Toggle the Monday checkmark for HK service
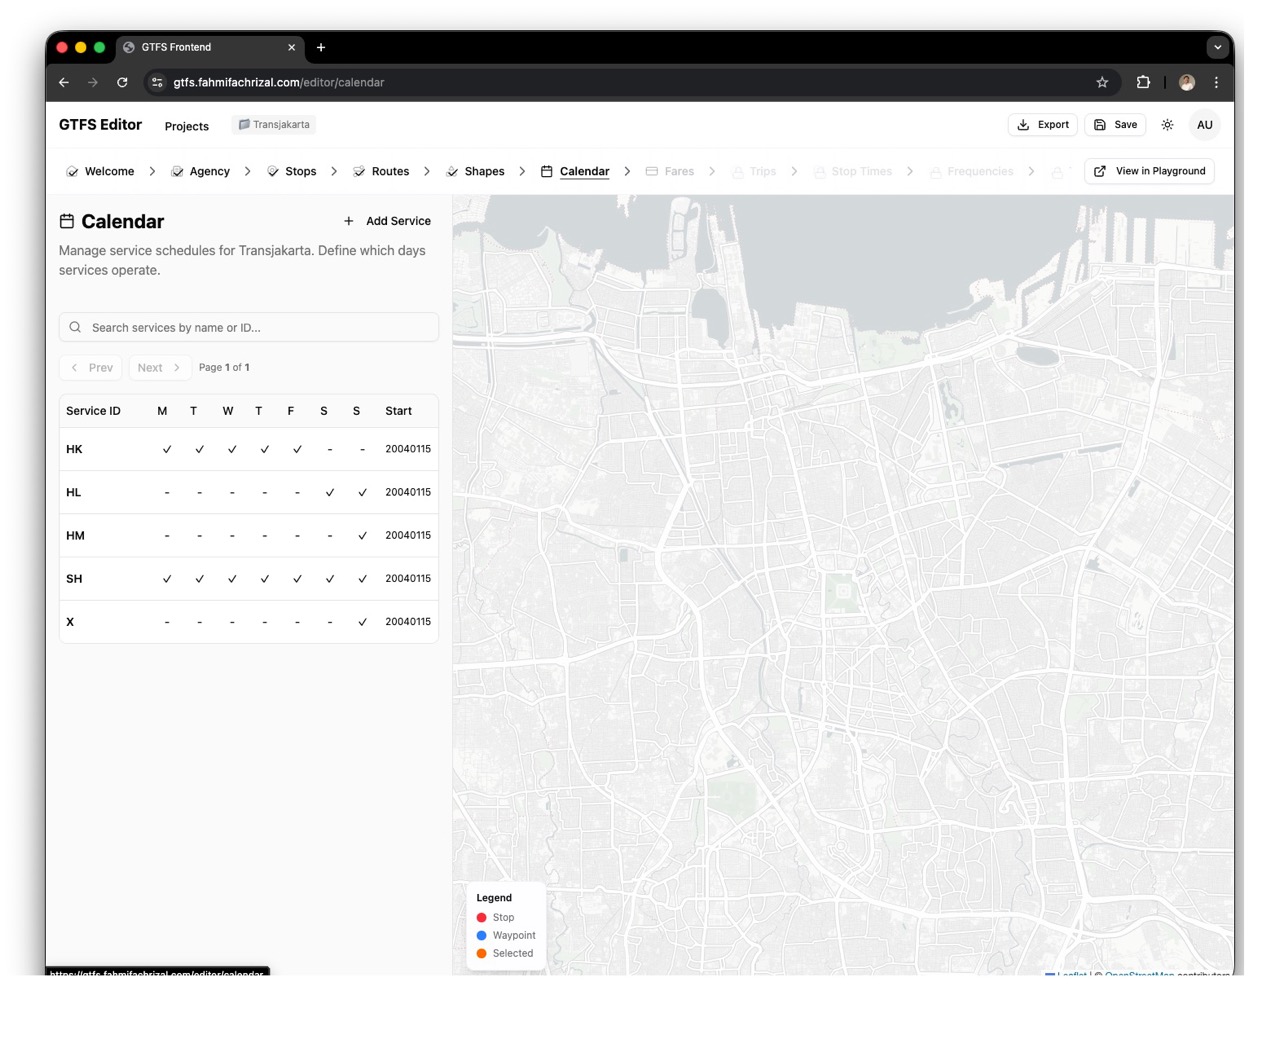This screenshot has width=1280, height=1044. pyautogui.click(x=167, y=450)
